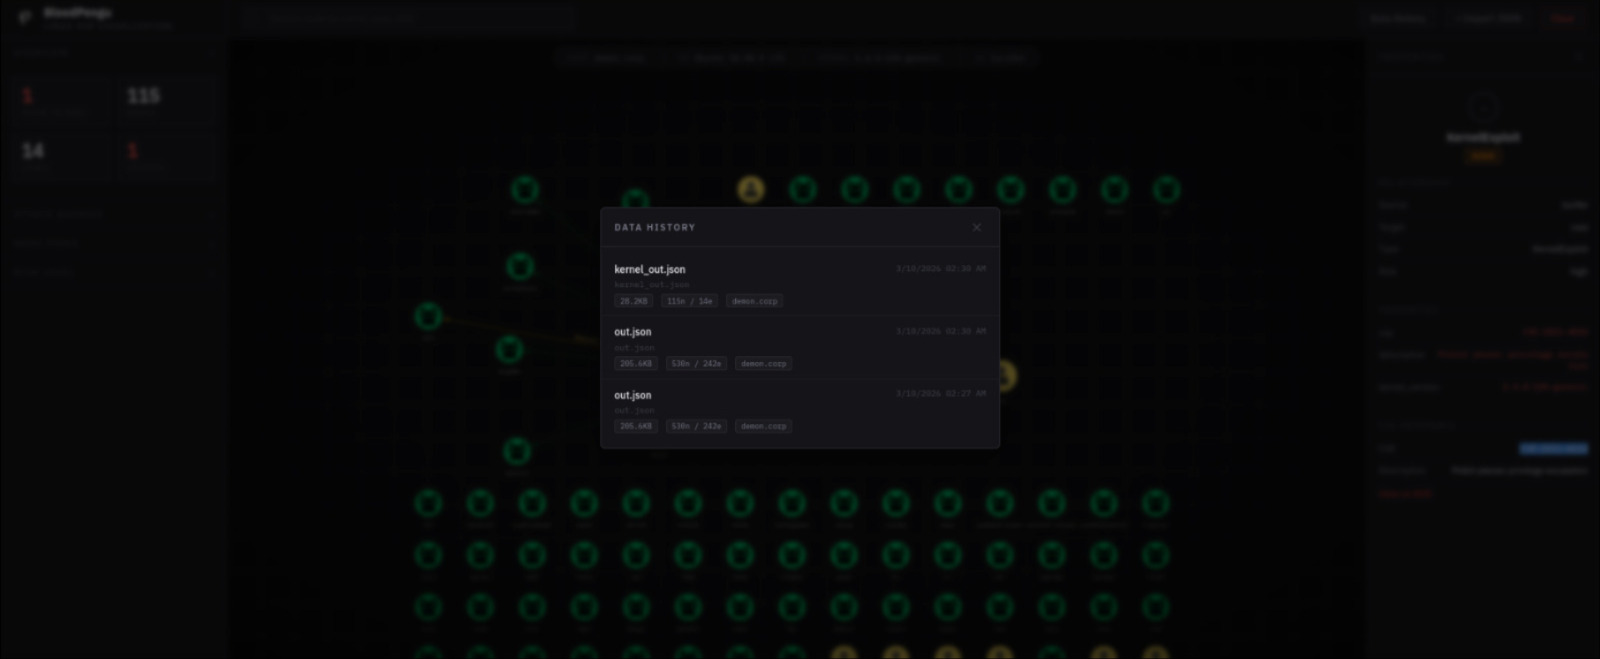This screenshot has height=659, width=1600.
Task: Select the yellow user node atop the graph
Action: [750, 189]
